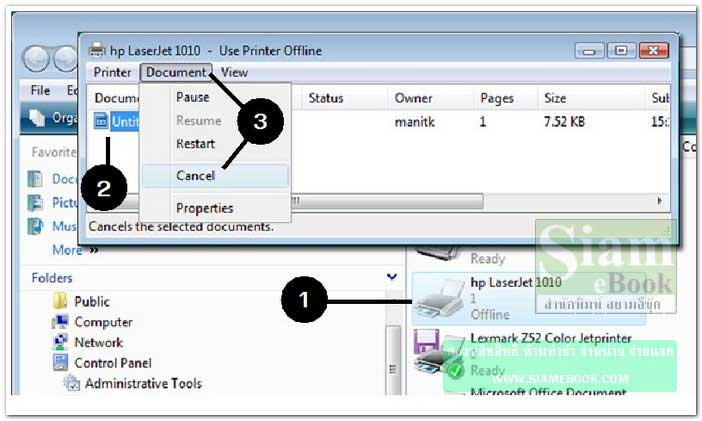Click the 7.52 KB size value
Viewport: 702px width, 421px height.
(564, 121)
